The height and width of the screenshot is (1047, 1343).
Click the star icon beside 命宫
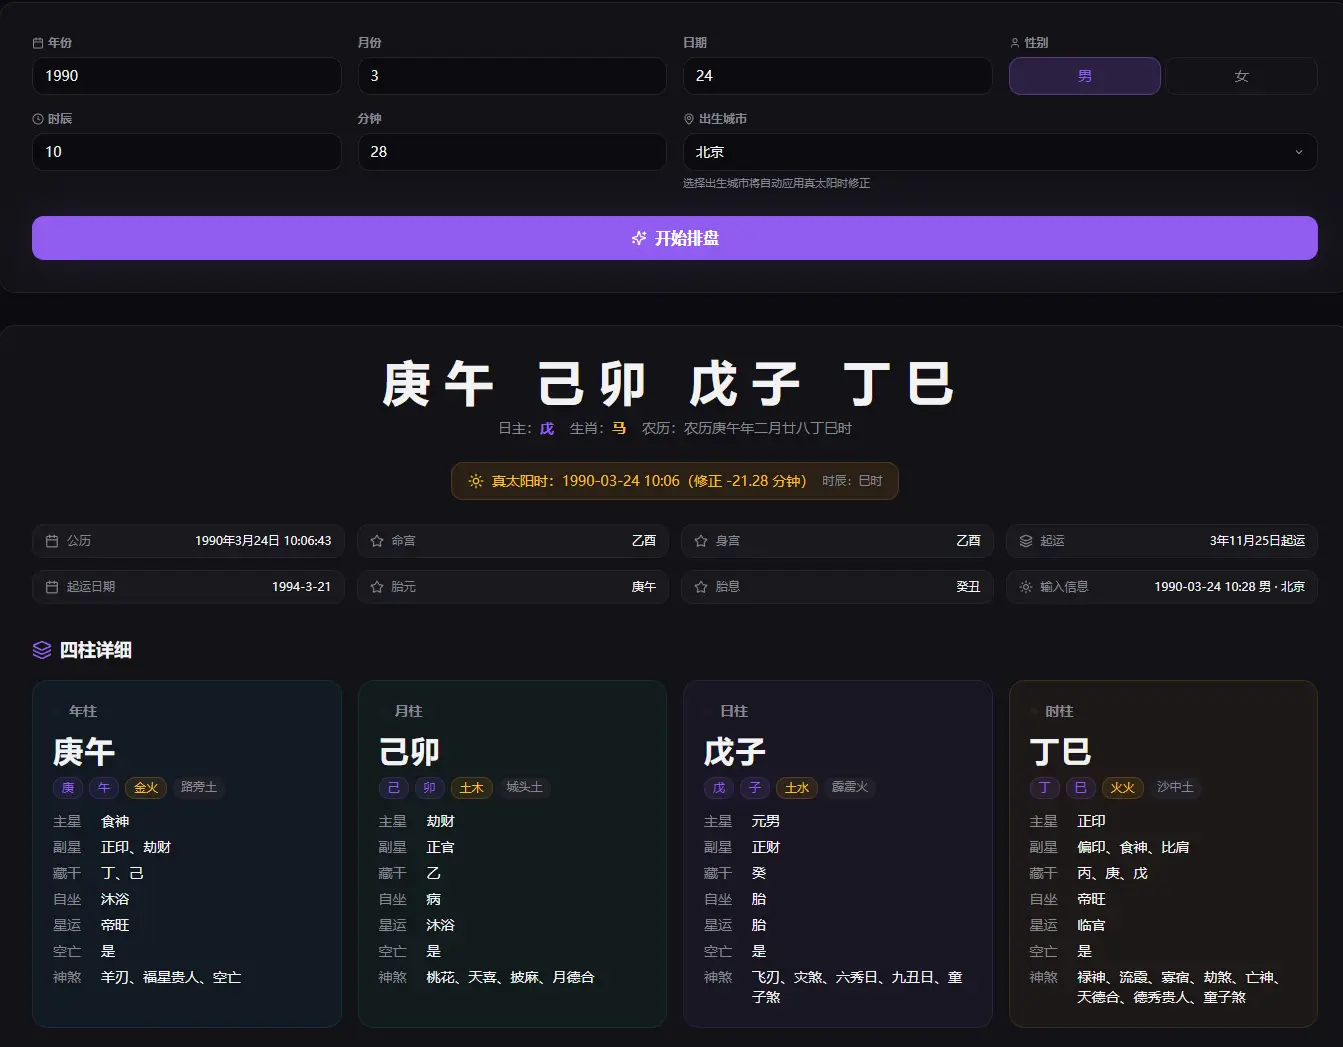click(x=377, y=541)
